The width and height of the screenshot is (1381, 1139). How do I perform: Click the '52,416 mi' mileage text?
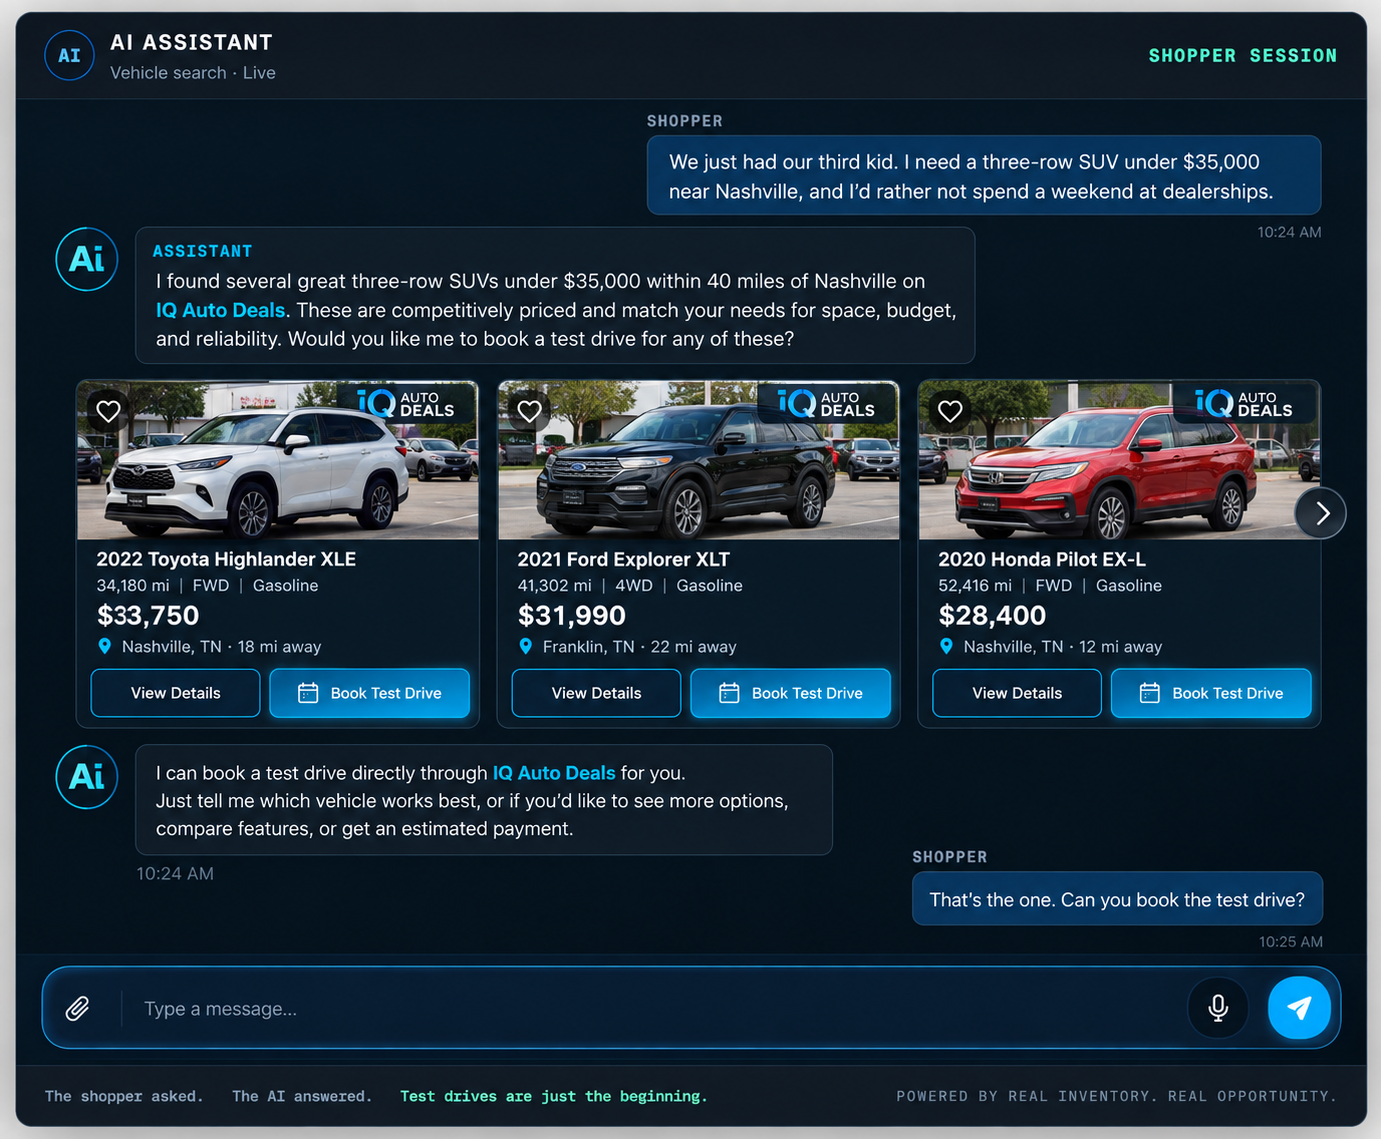coord(975,586)
